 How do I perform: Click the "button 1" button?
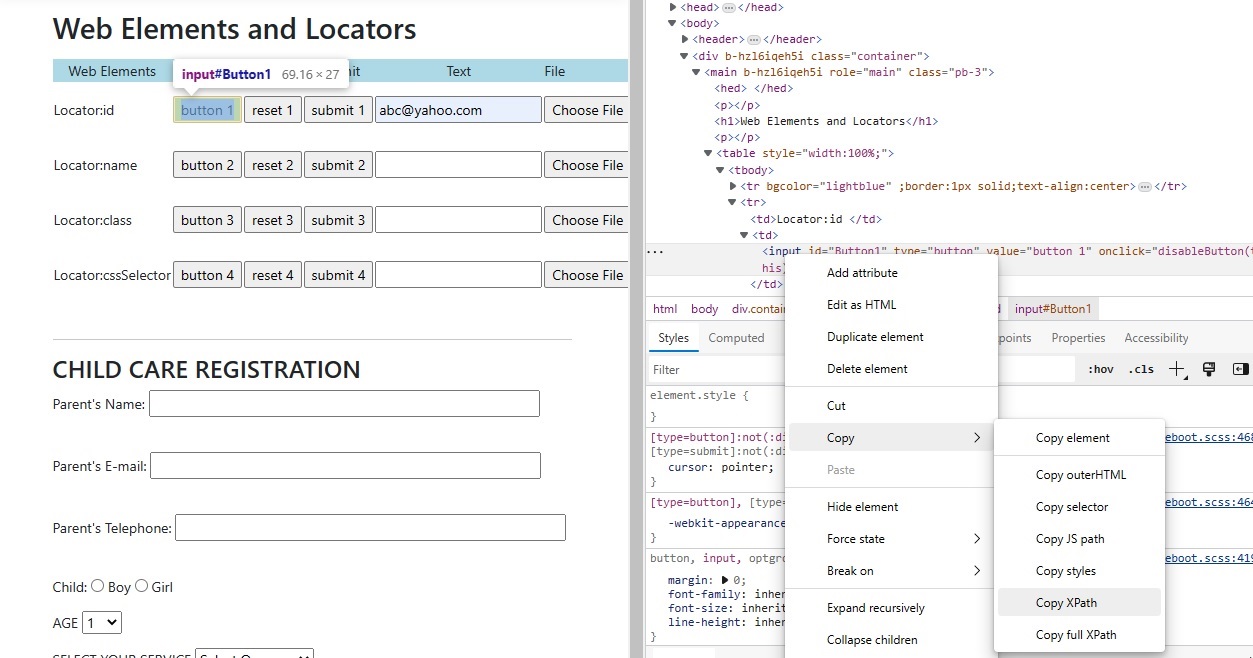(x=207, y=110)
